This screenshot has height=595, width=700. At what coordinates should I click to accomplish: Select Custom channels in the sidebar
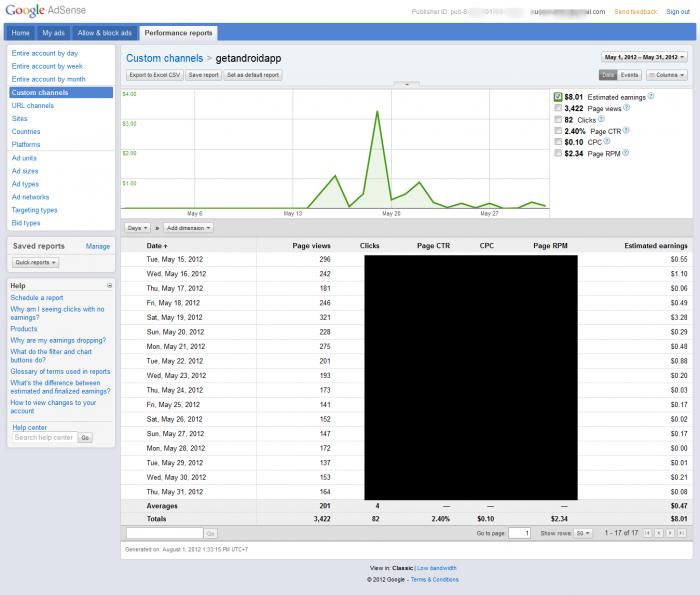tap(61, 92)
